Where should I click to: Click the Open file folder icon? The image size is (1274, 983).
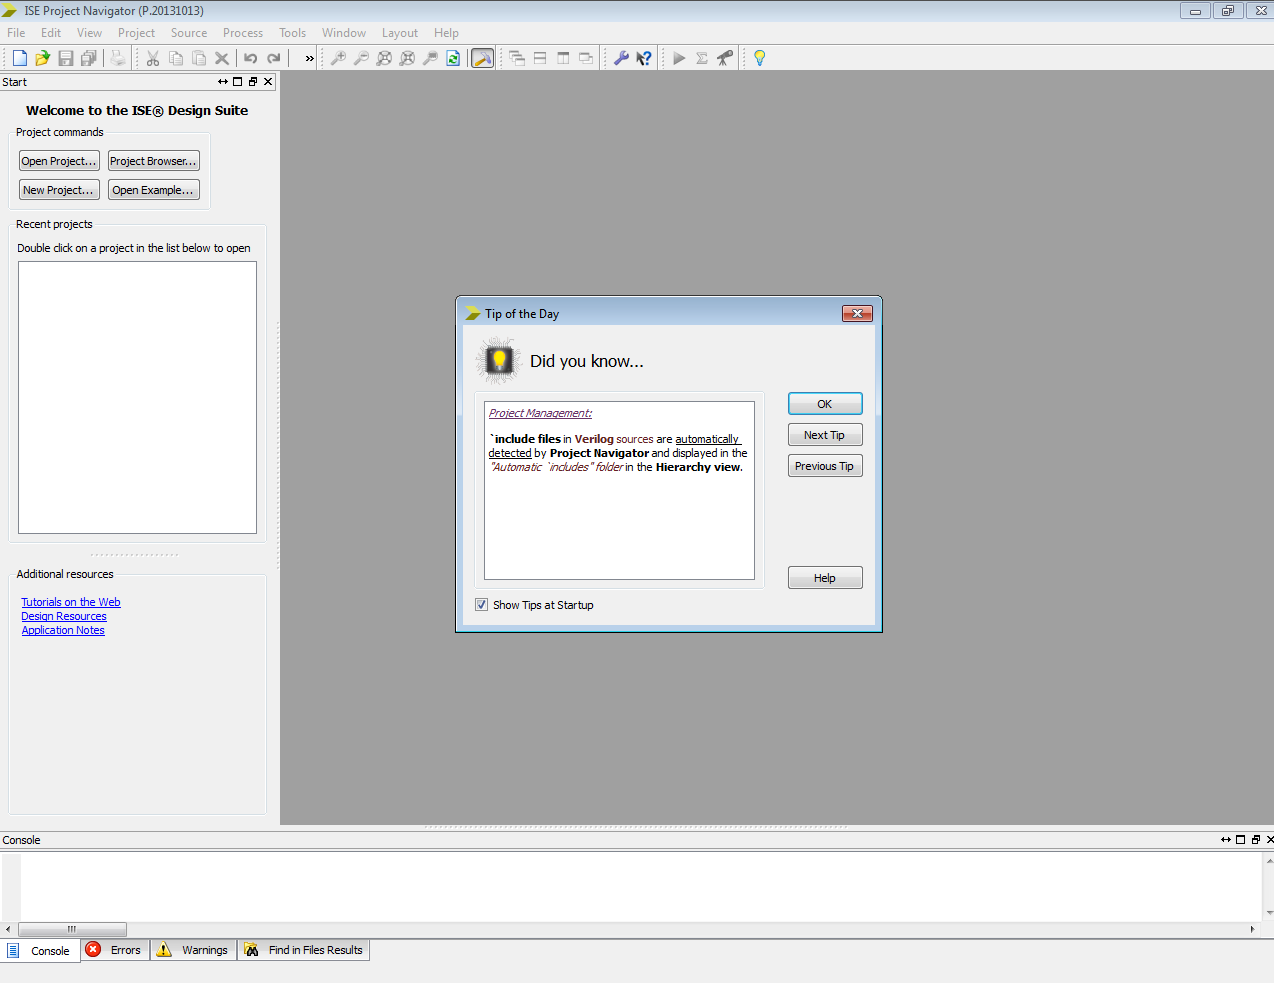[43, 58]
